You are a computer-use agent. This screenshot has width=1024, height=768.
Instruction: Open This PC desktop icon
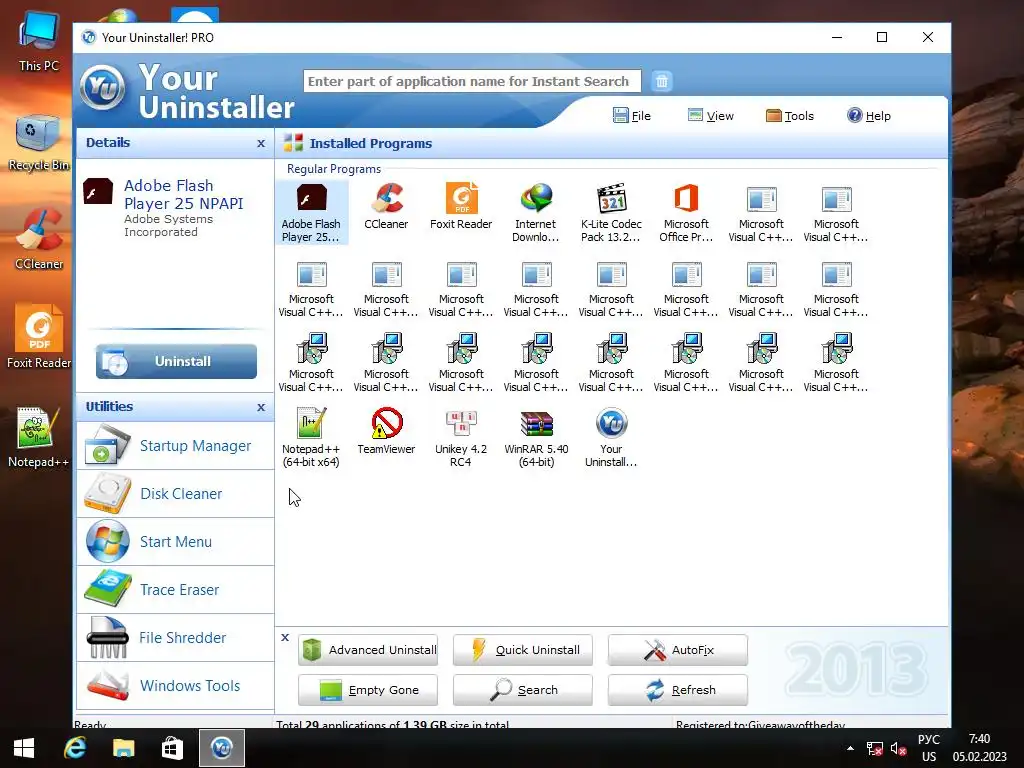39,42
